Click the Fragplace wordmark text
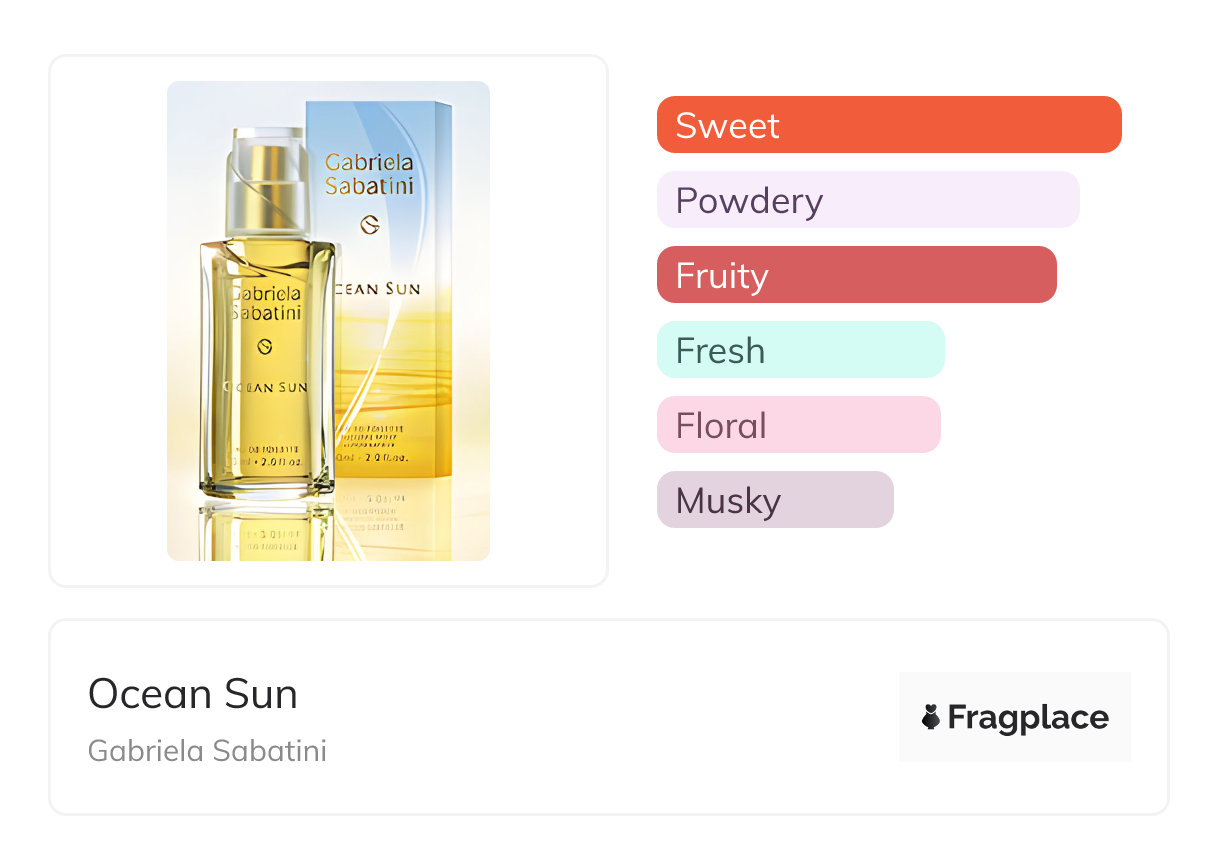Image resolution: width=1218 pixels, height=864 pixels. pyautogui.click(x=1028, y=717)
